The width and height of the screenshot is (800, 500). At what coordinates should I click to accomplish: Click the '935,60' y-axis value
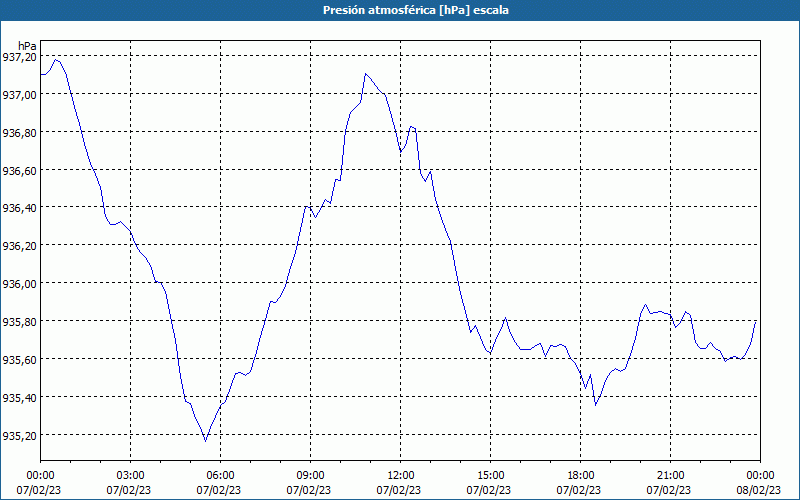tap(19, 359)
